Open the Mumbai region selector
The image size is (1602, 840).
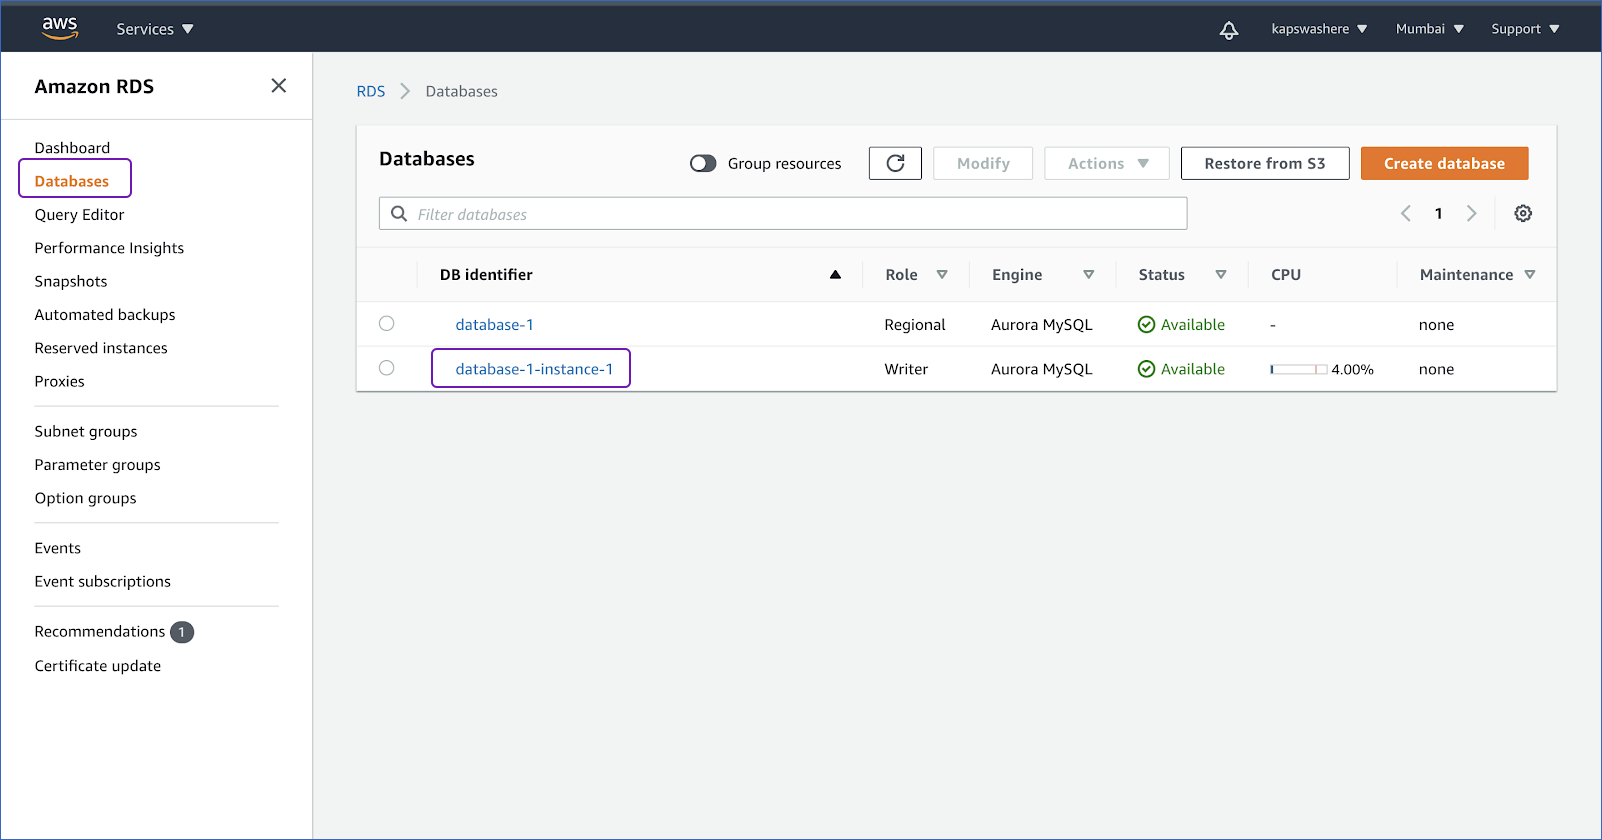pyautogui.click(x=1430, y=29)
